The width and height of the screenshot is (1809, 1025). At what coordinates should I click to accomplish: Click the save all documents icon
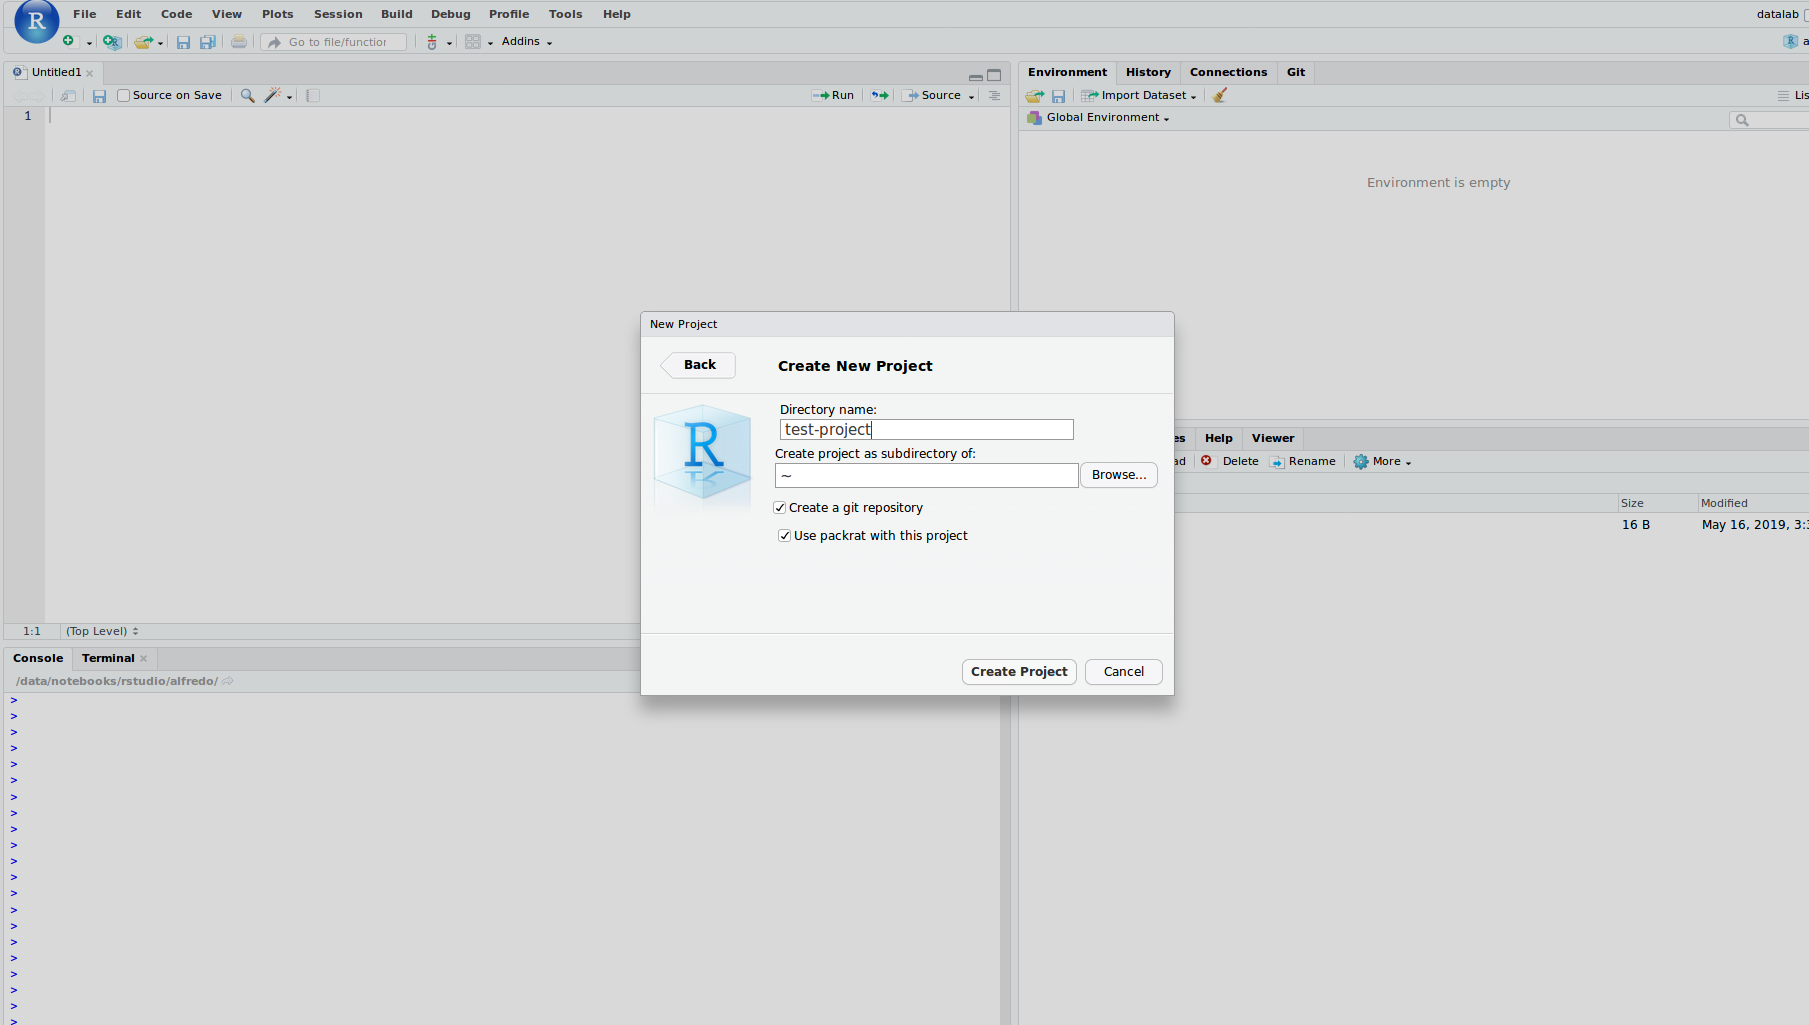click(x=207, y=42)
